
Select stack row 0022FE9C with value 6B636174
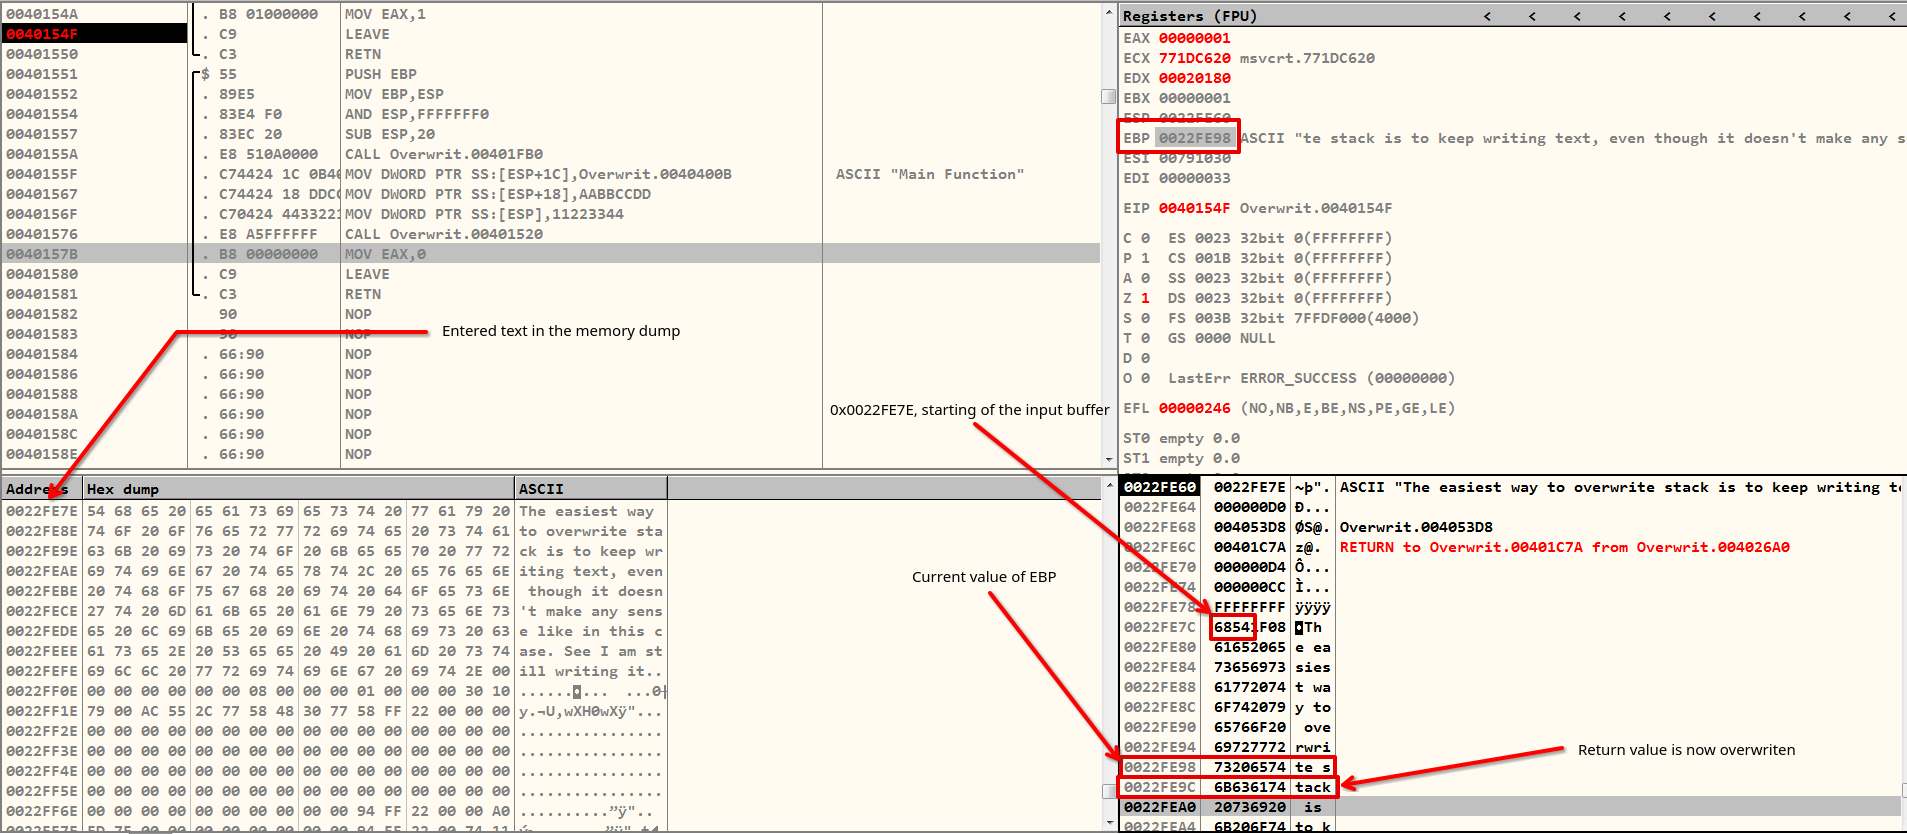(1511, 787)
